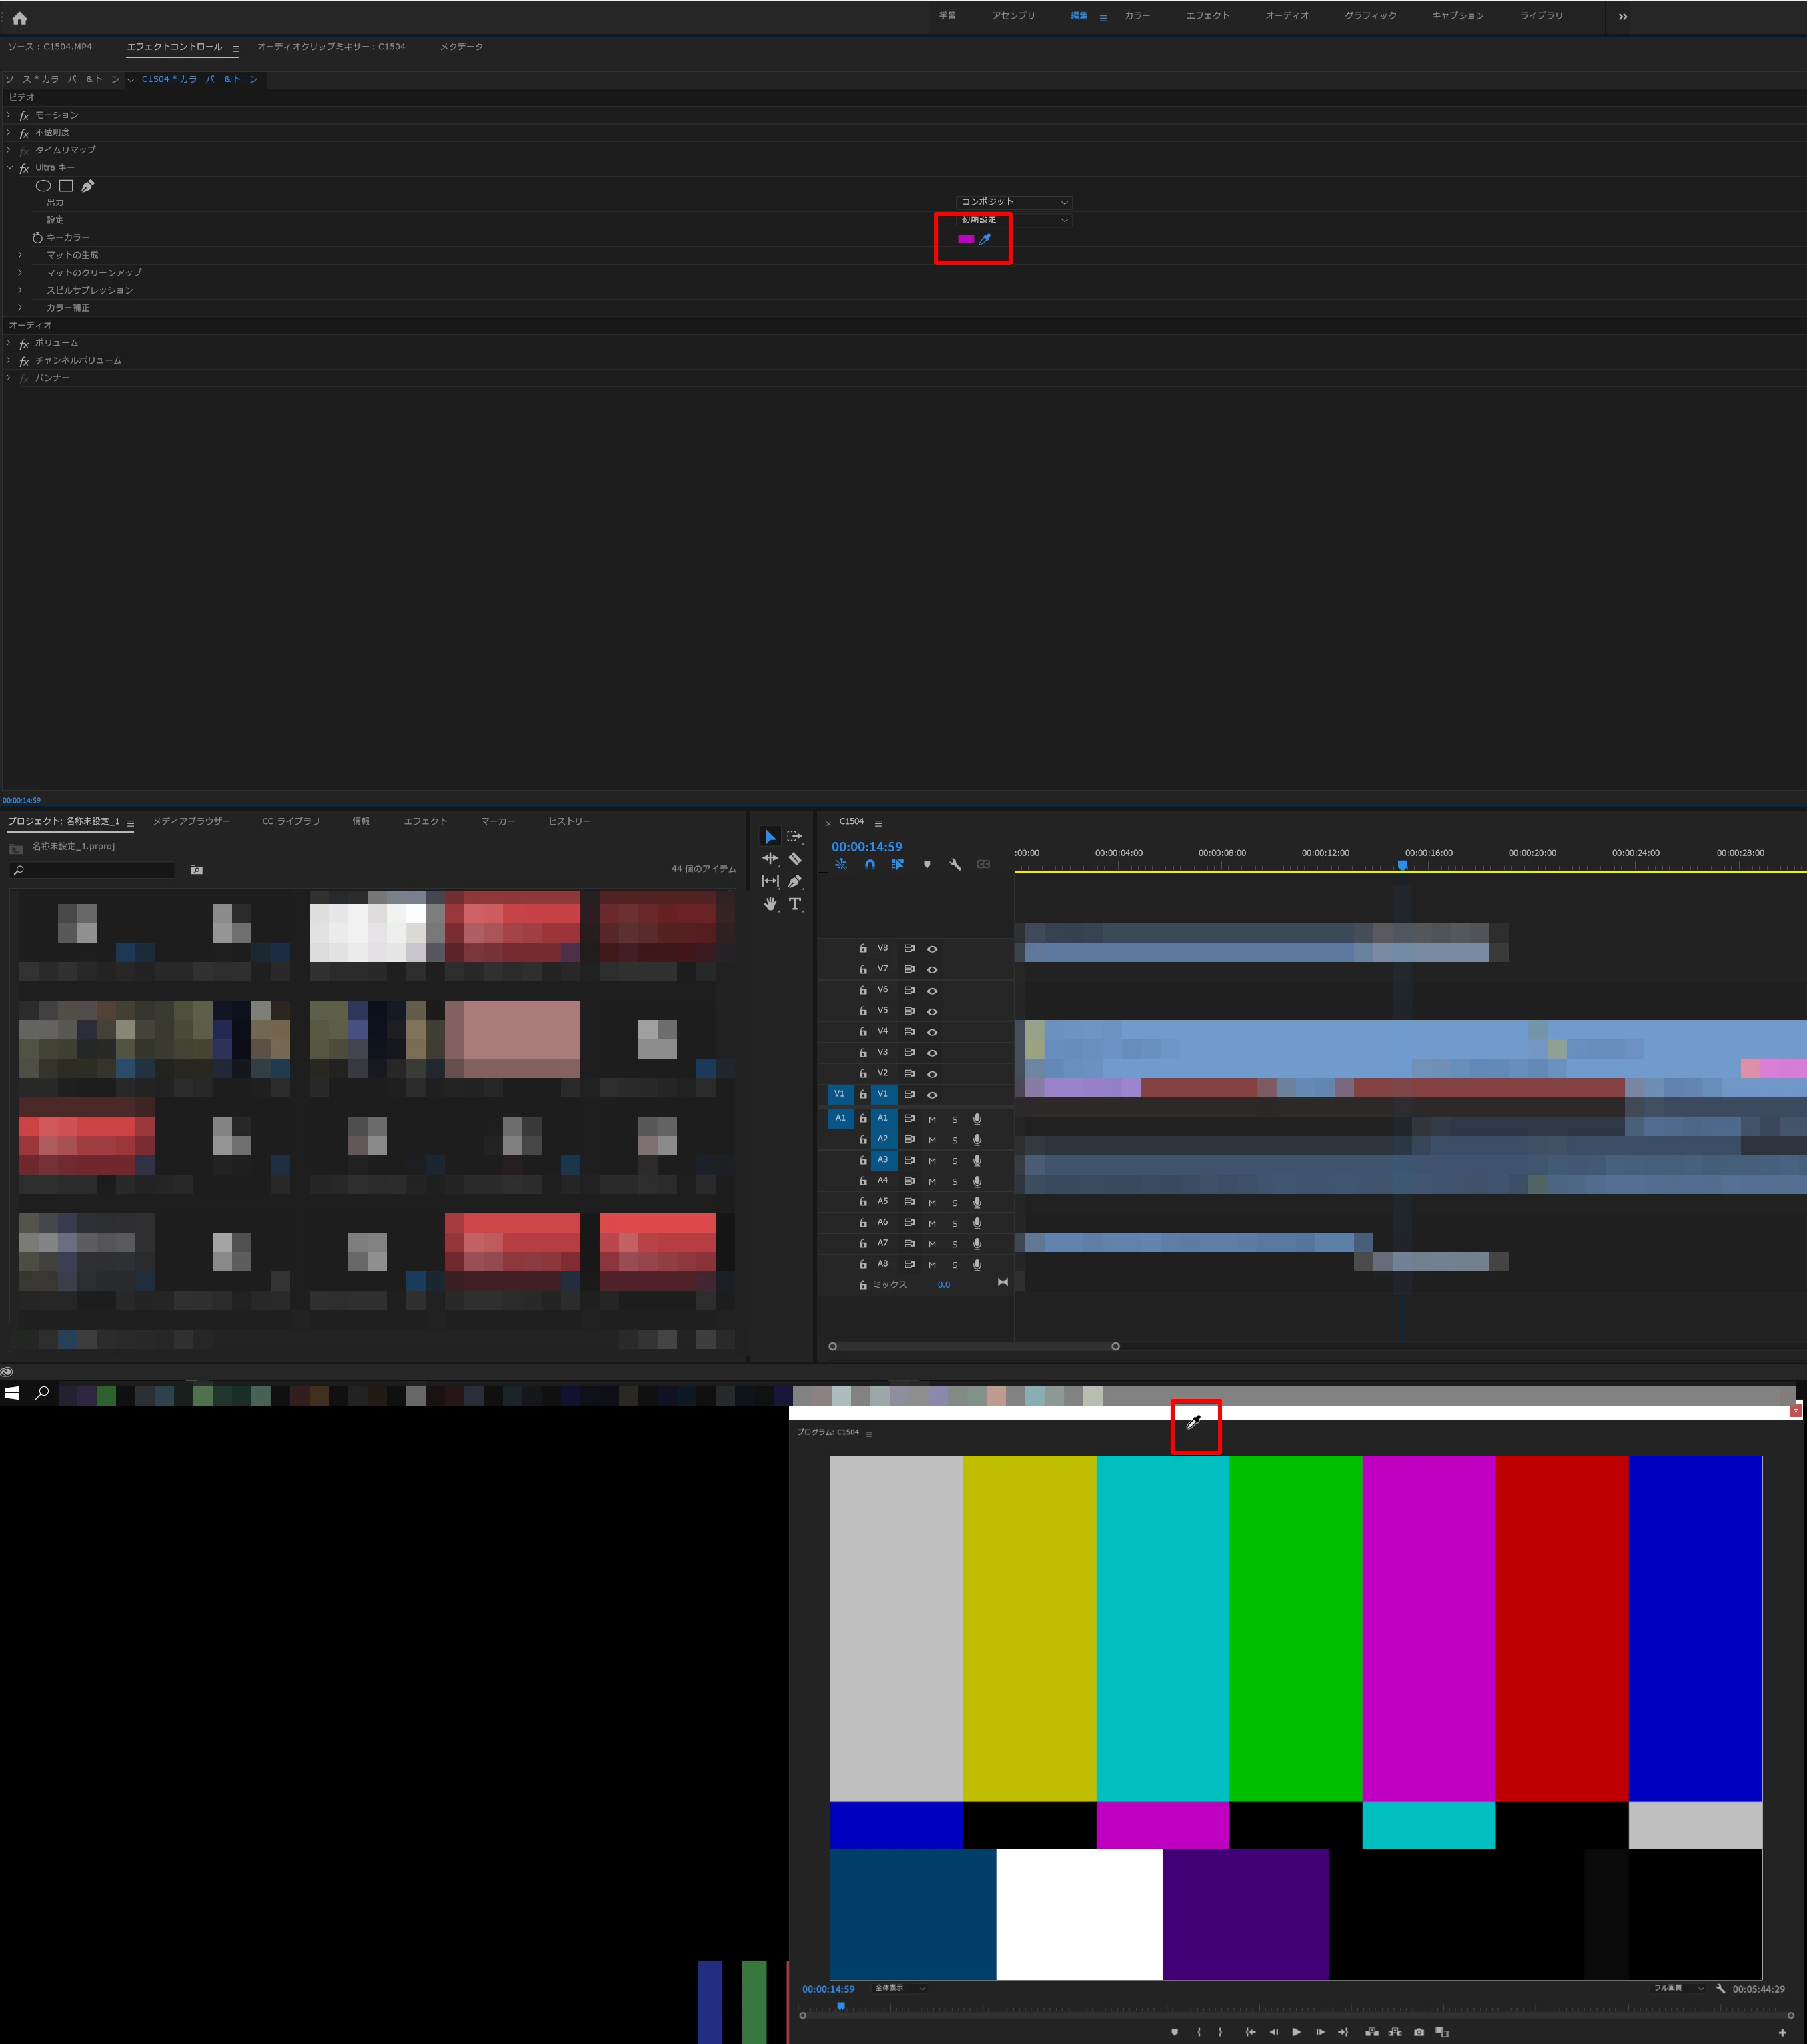Screen dimensions: 1807x2044
Task: Click the Key Color eyedropper
Action: (985, 239)
